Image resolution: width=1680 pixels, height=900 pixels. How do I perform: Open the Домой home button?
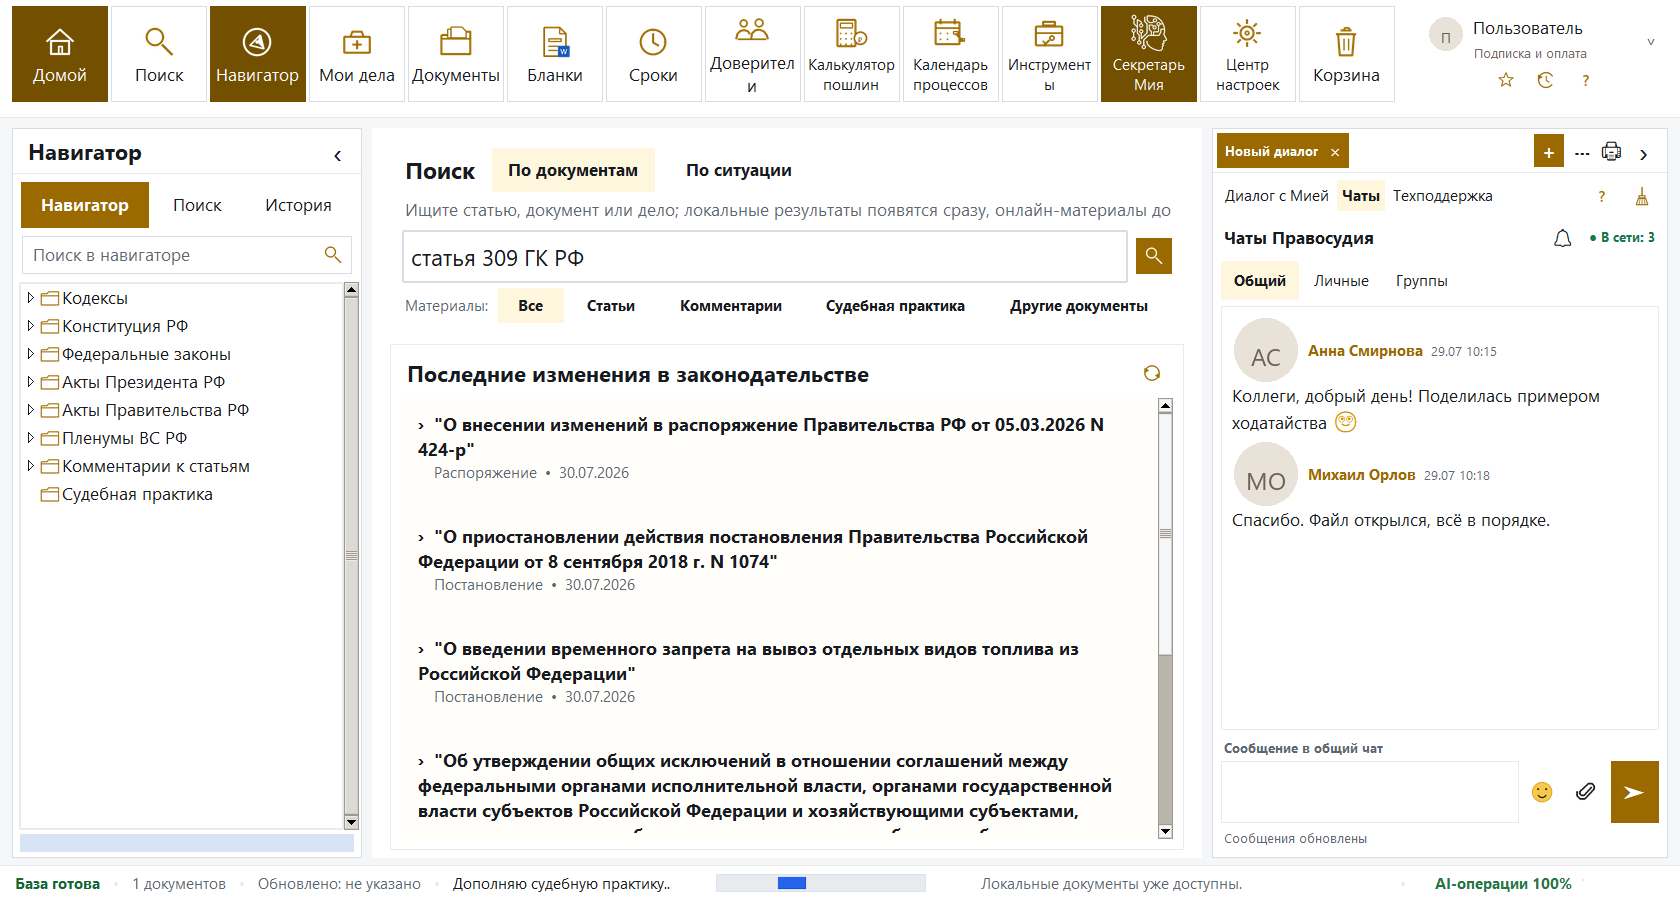coord(60,54)
